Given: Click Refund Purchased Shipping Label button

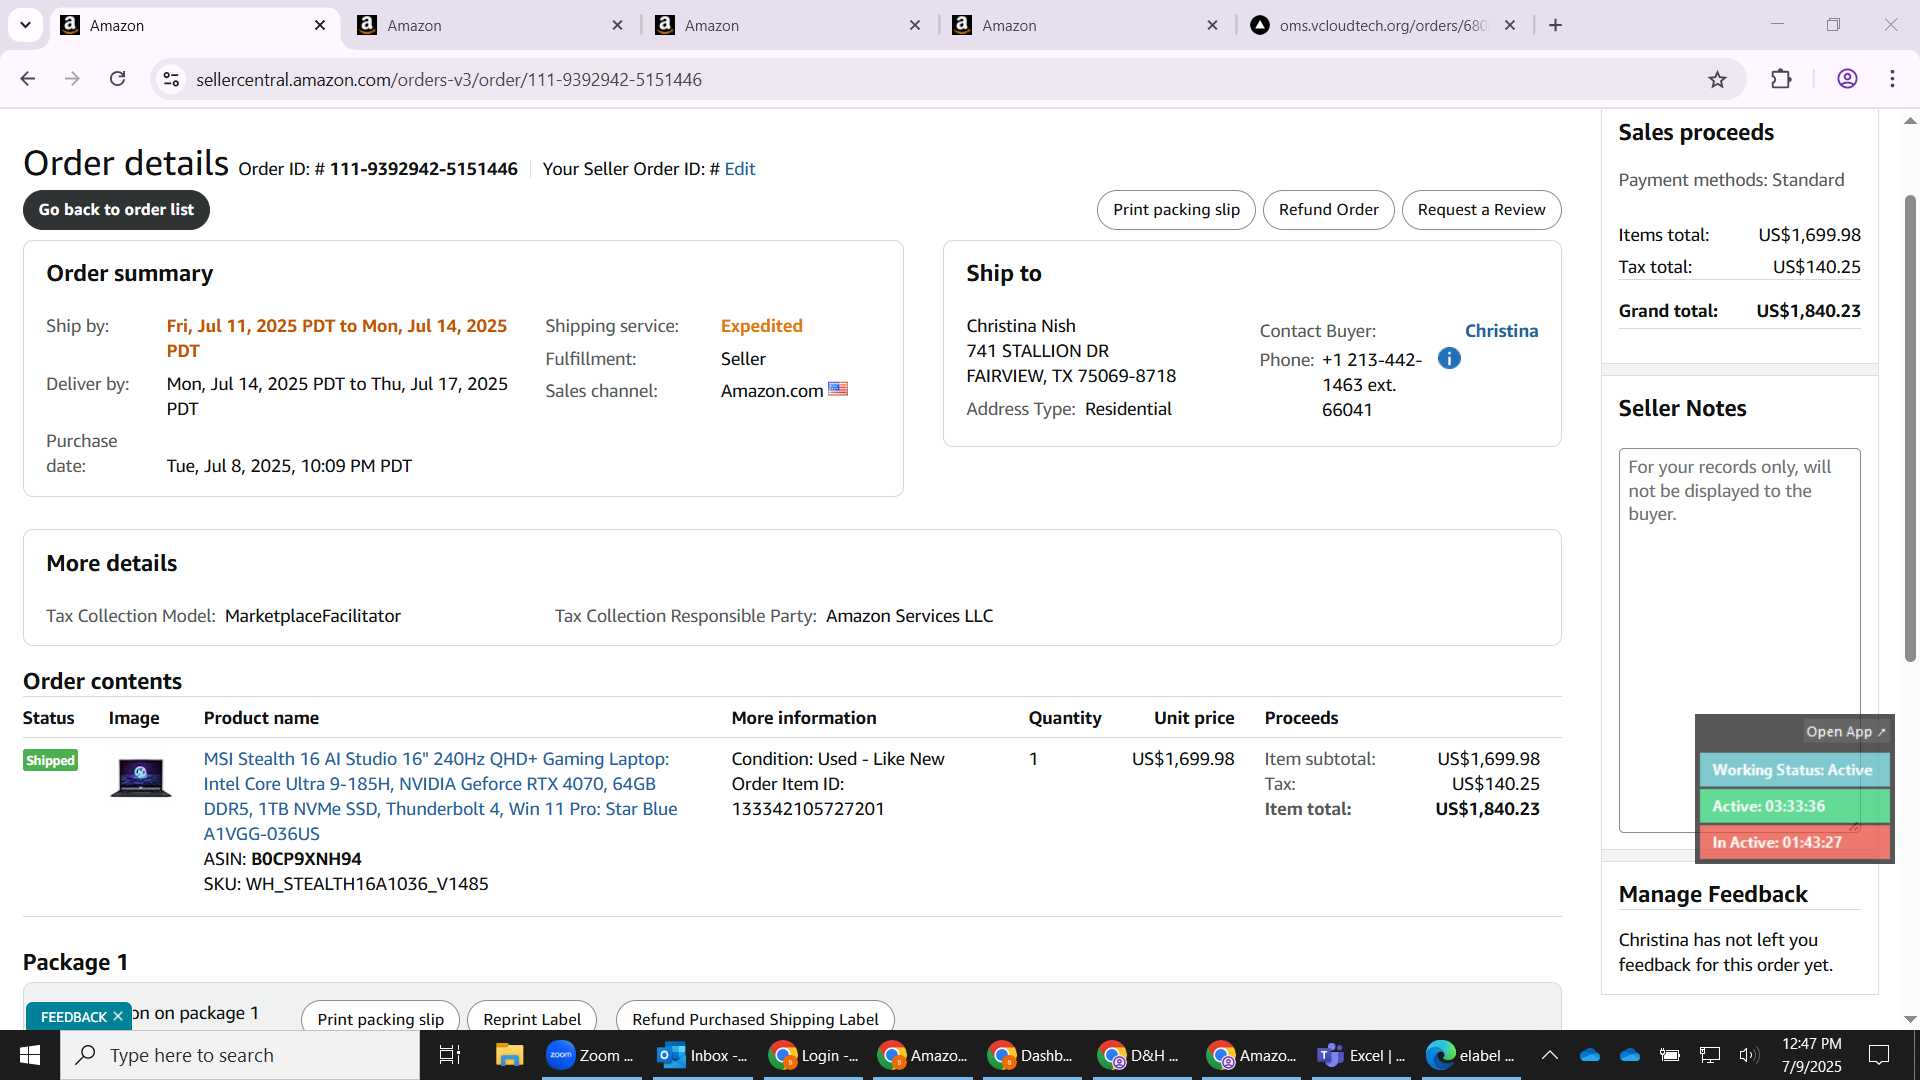Looking at the screenshot, I should (755, 1018).
